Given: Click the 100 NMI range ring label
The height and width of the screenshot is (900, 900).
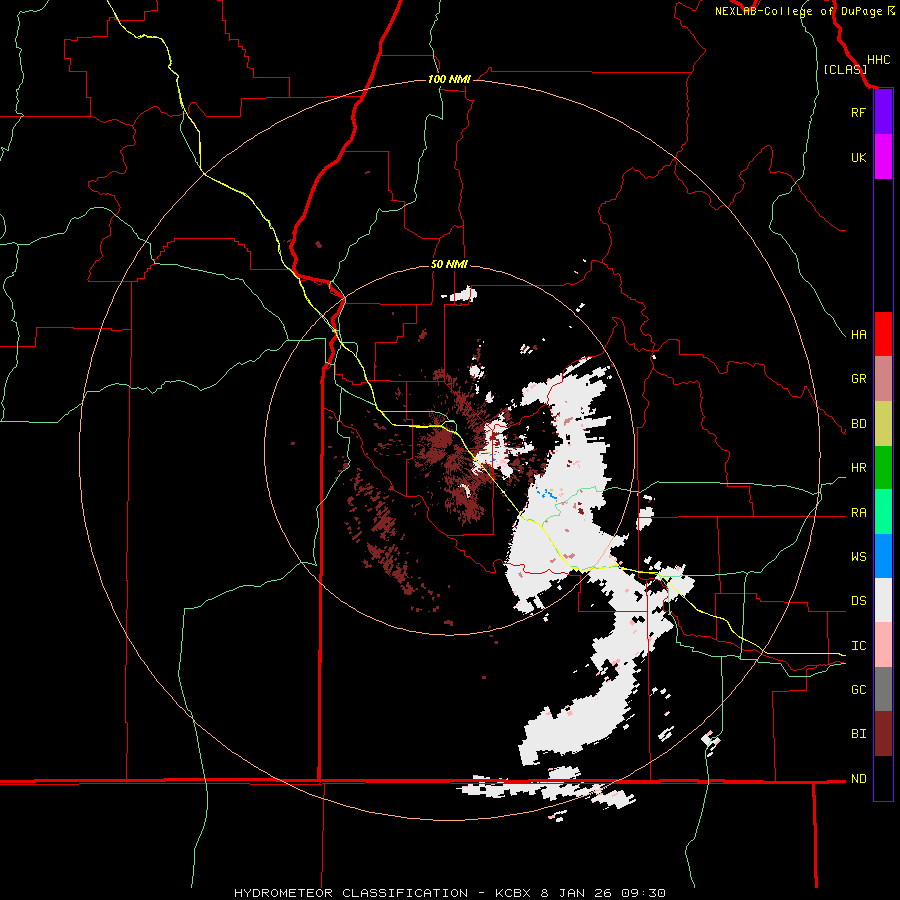Looking at the screenshot, I should [449, 79].
